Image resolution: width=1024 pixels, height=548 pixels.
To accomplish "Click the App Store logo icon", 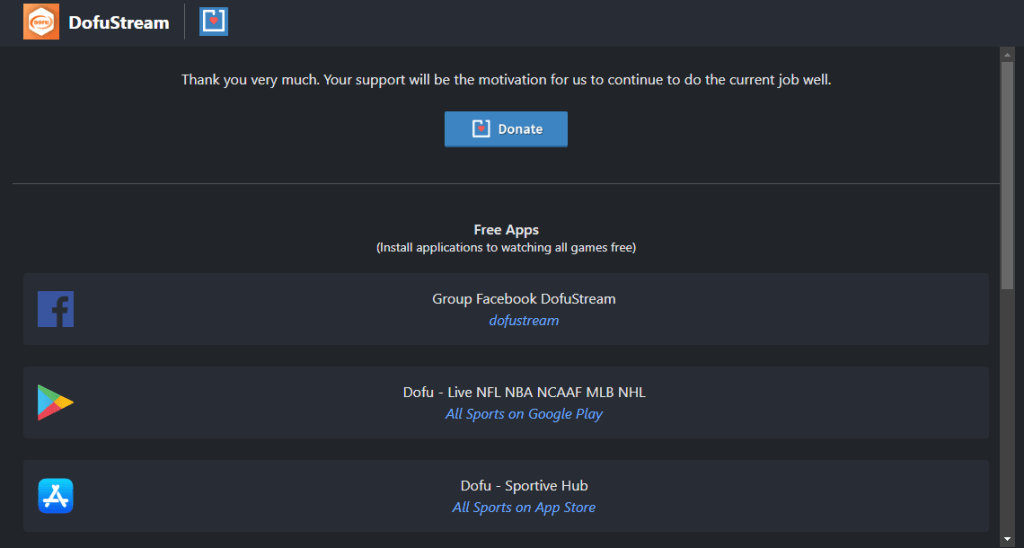I will [x=56, y=495].
